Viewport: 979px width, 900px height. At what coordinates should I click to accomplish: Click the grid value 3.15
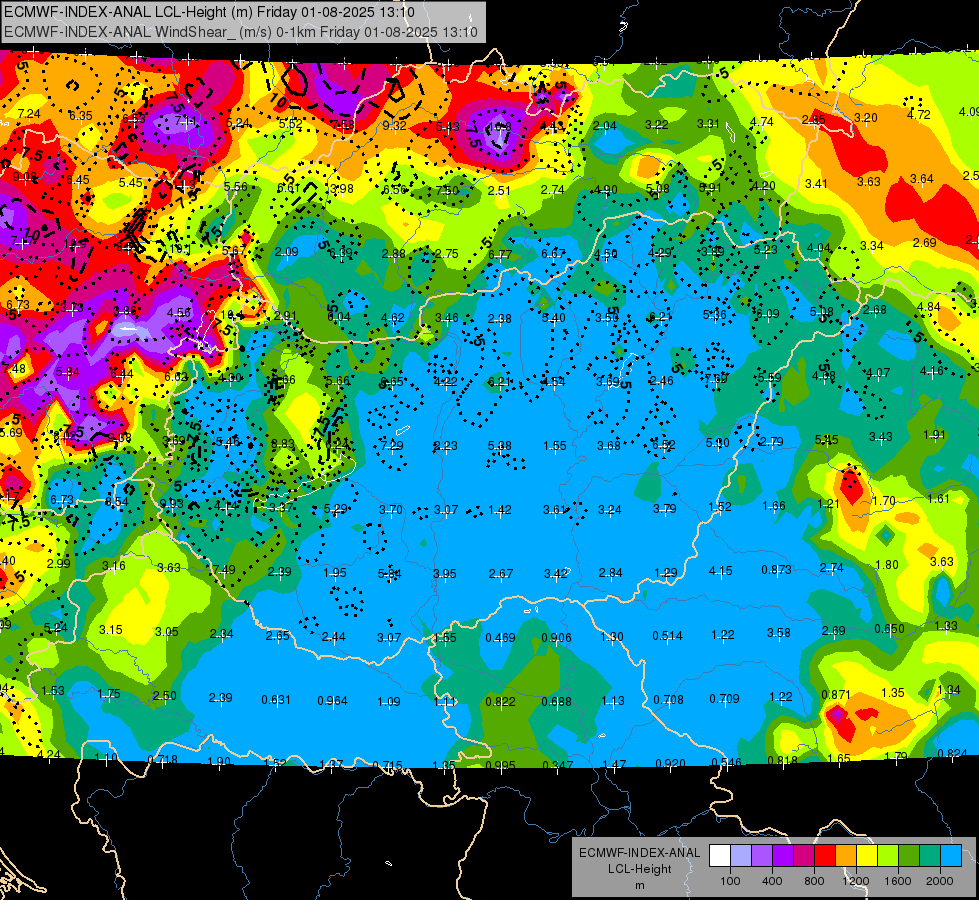pyautogui.click(x=111, y=630)
